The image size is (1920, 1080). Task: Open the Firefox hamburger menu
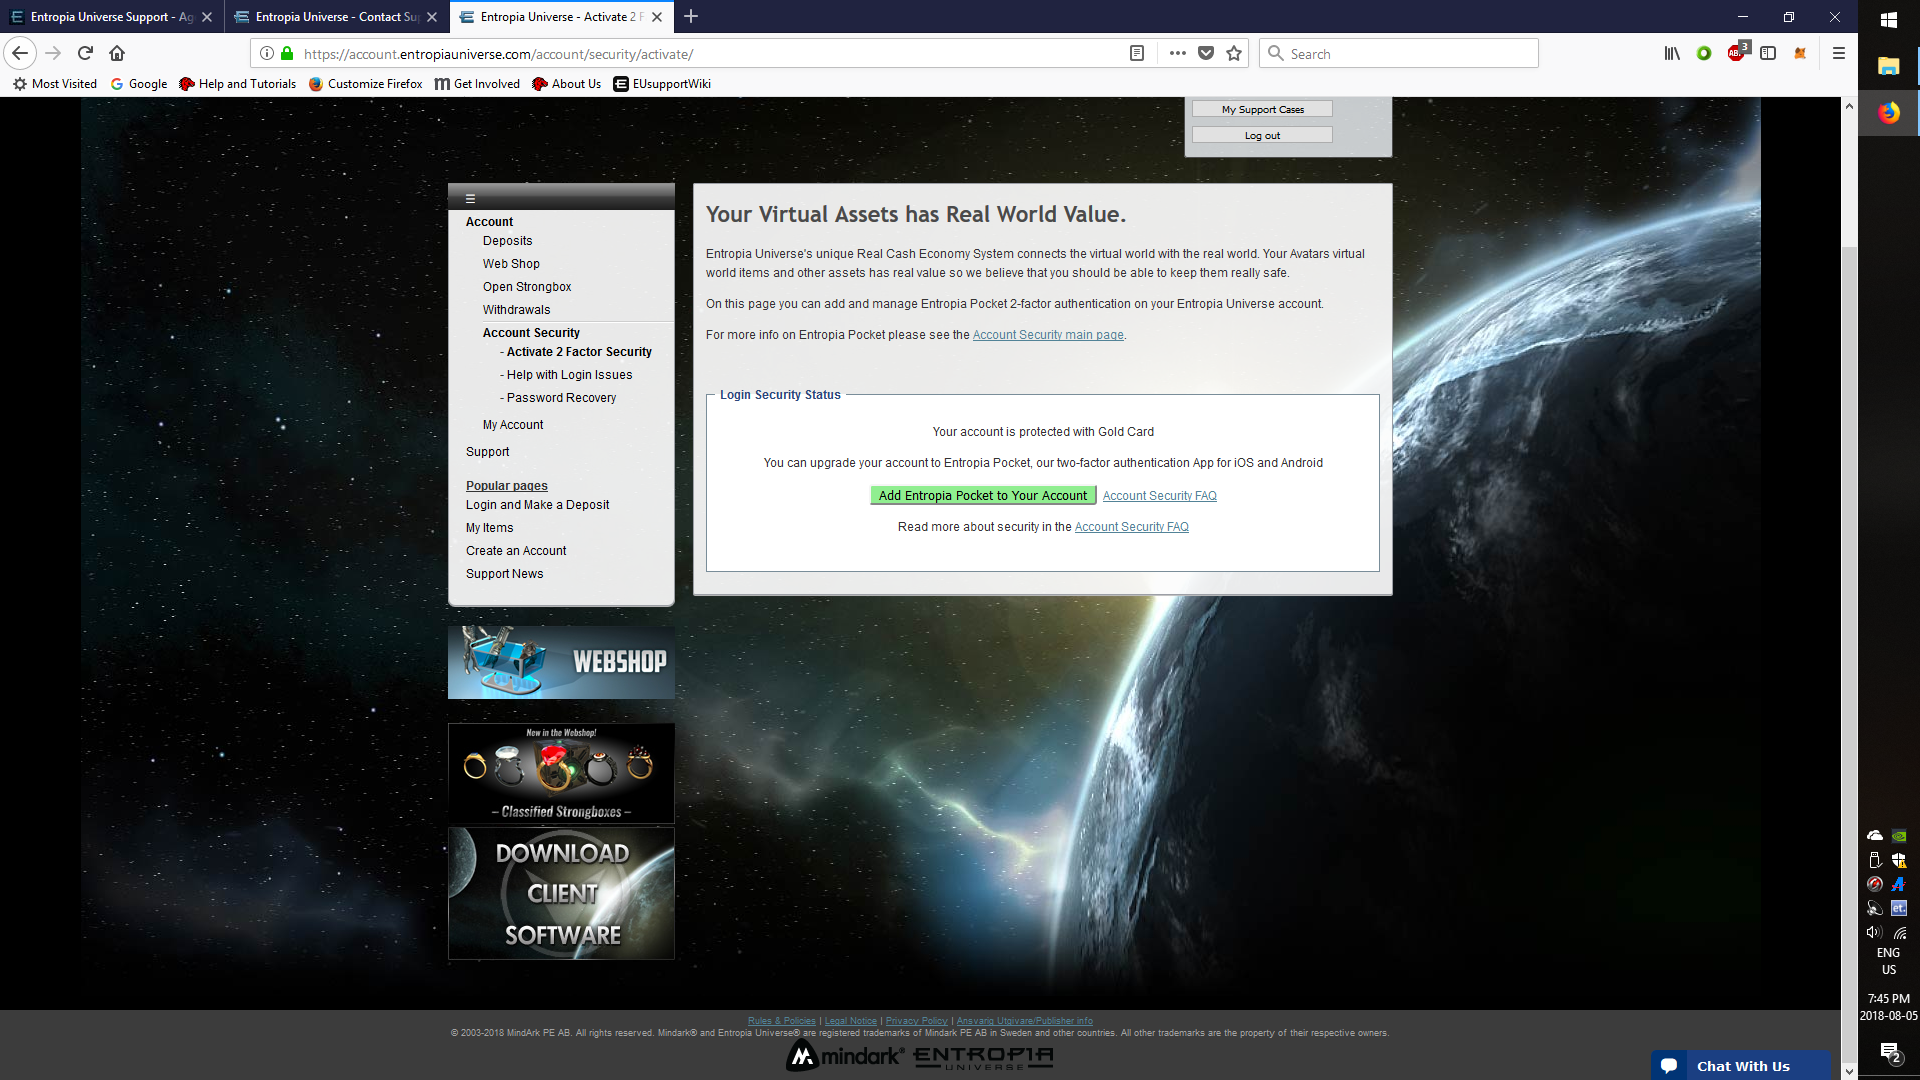pyautogui.click(x=1838, y=53)
